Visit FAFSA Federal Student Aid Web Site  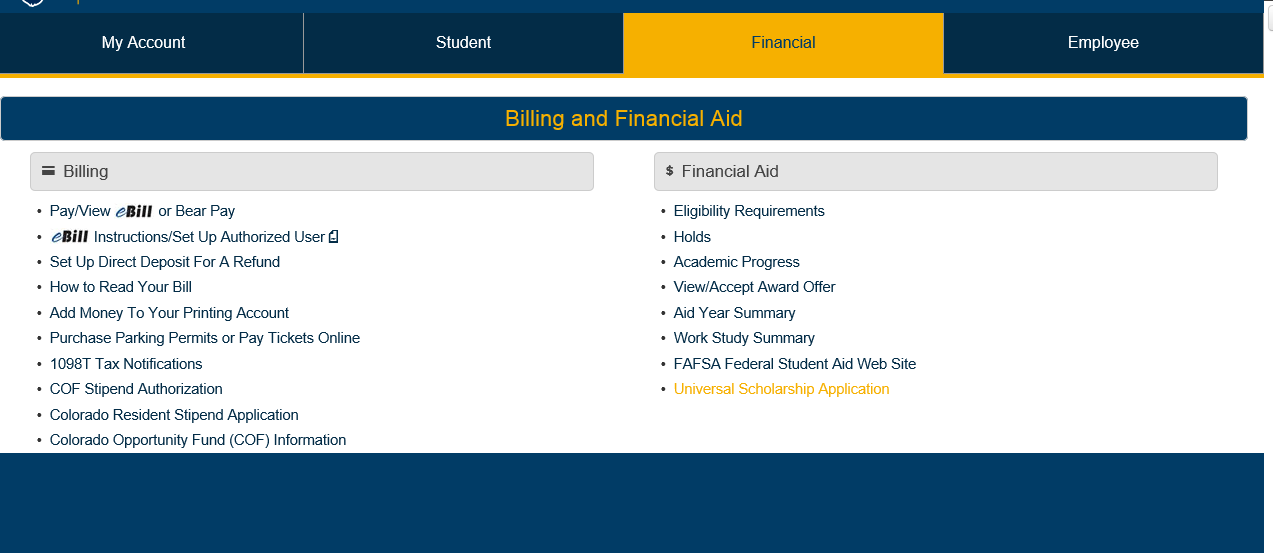(x=794, y=364)
